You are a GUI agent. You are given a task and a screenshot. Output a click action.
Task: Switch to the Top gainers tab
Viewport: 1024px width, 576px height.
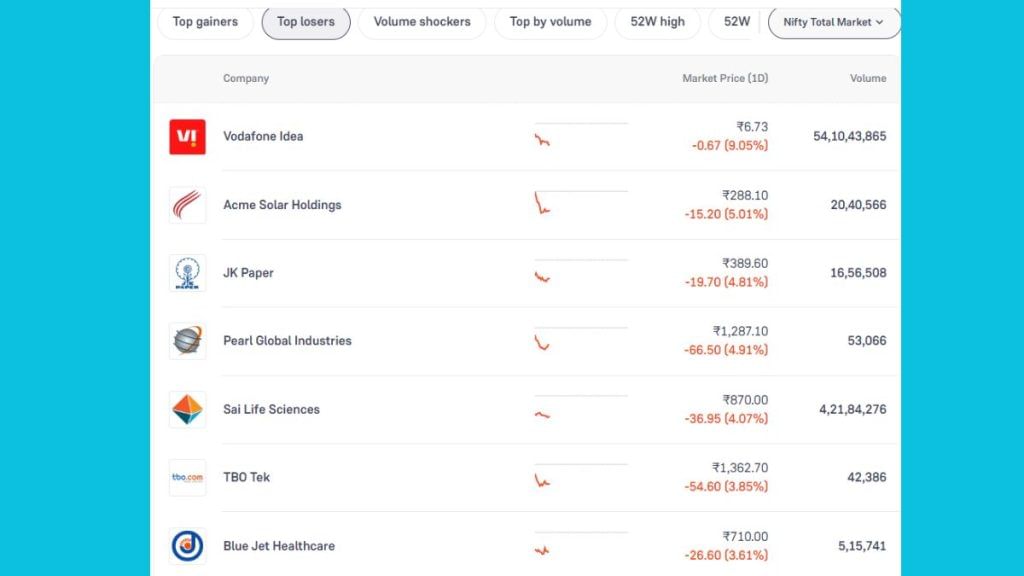205,22
